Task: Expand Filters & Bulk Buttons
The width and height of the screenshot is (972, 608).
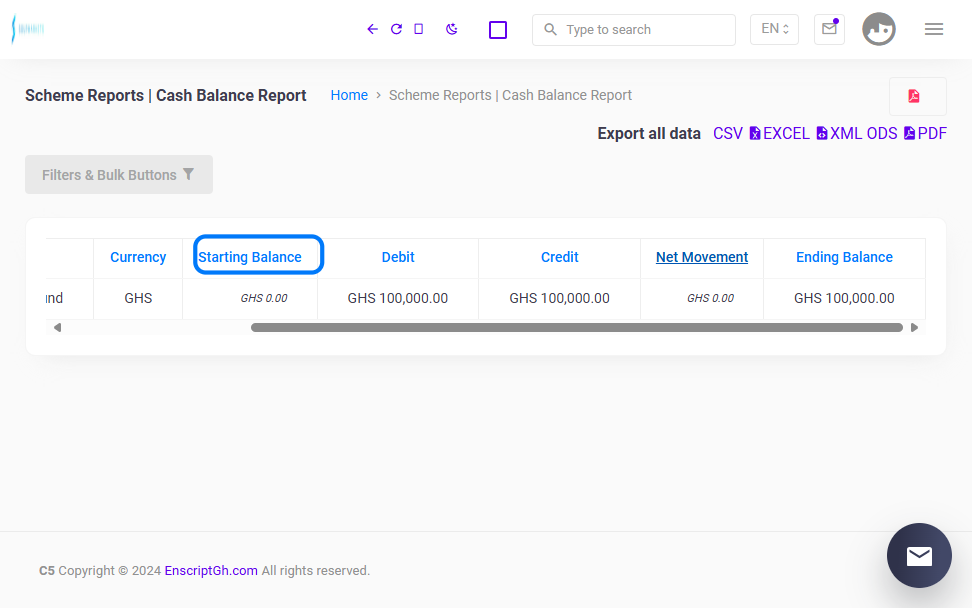Action: pyautogui.click(x=119, y=175)
